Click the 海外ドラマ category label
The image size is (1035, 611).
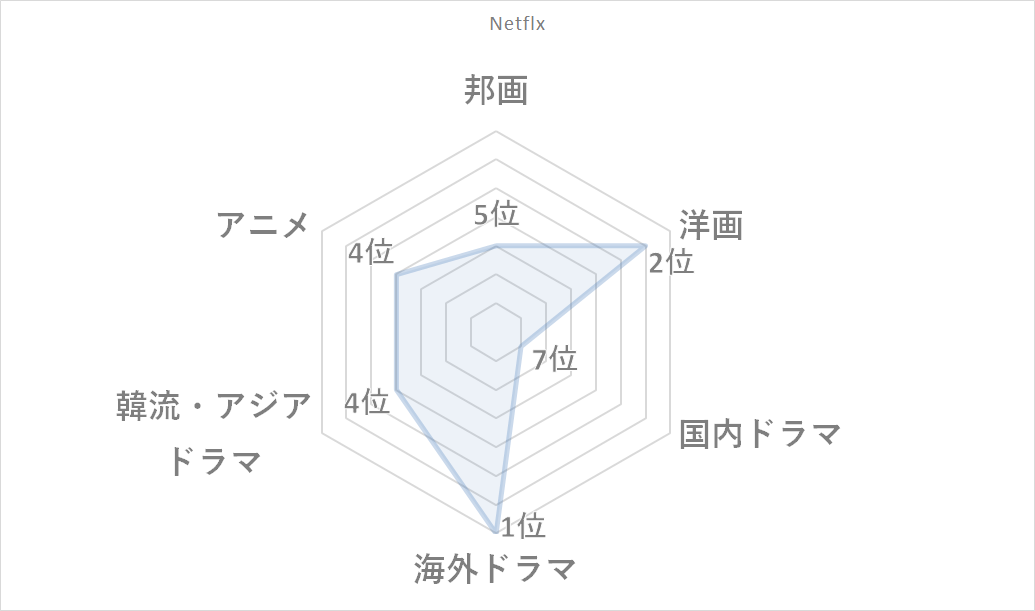click(495, 568)
